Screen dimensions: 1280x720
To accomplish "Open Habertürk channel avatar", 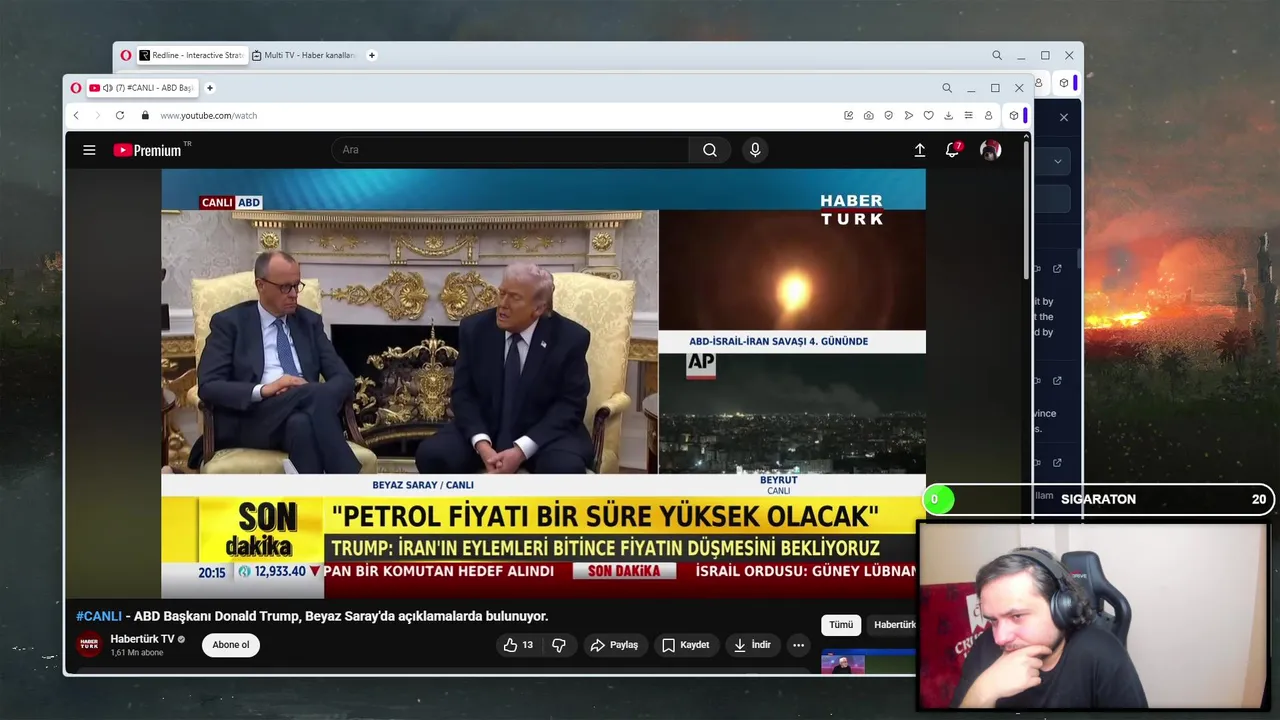I will [89, 645].
